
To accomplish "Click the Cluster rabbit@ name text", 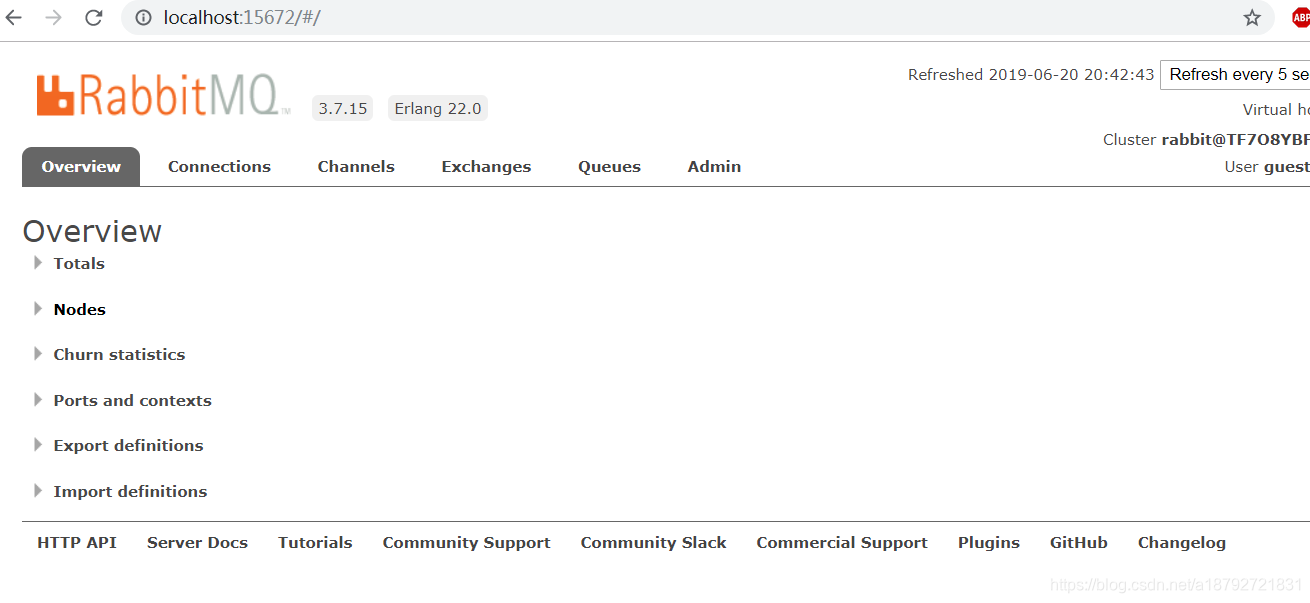I will (x=1206, y=139).
